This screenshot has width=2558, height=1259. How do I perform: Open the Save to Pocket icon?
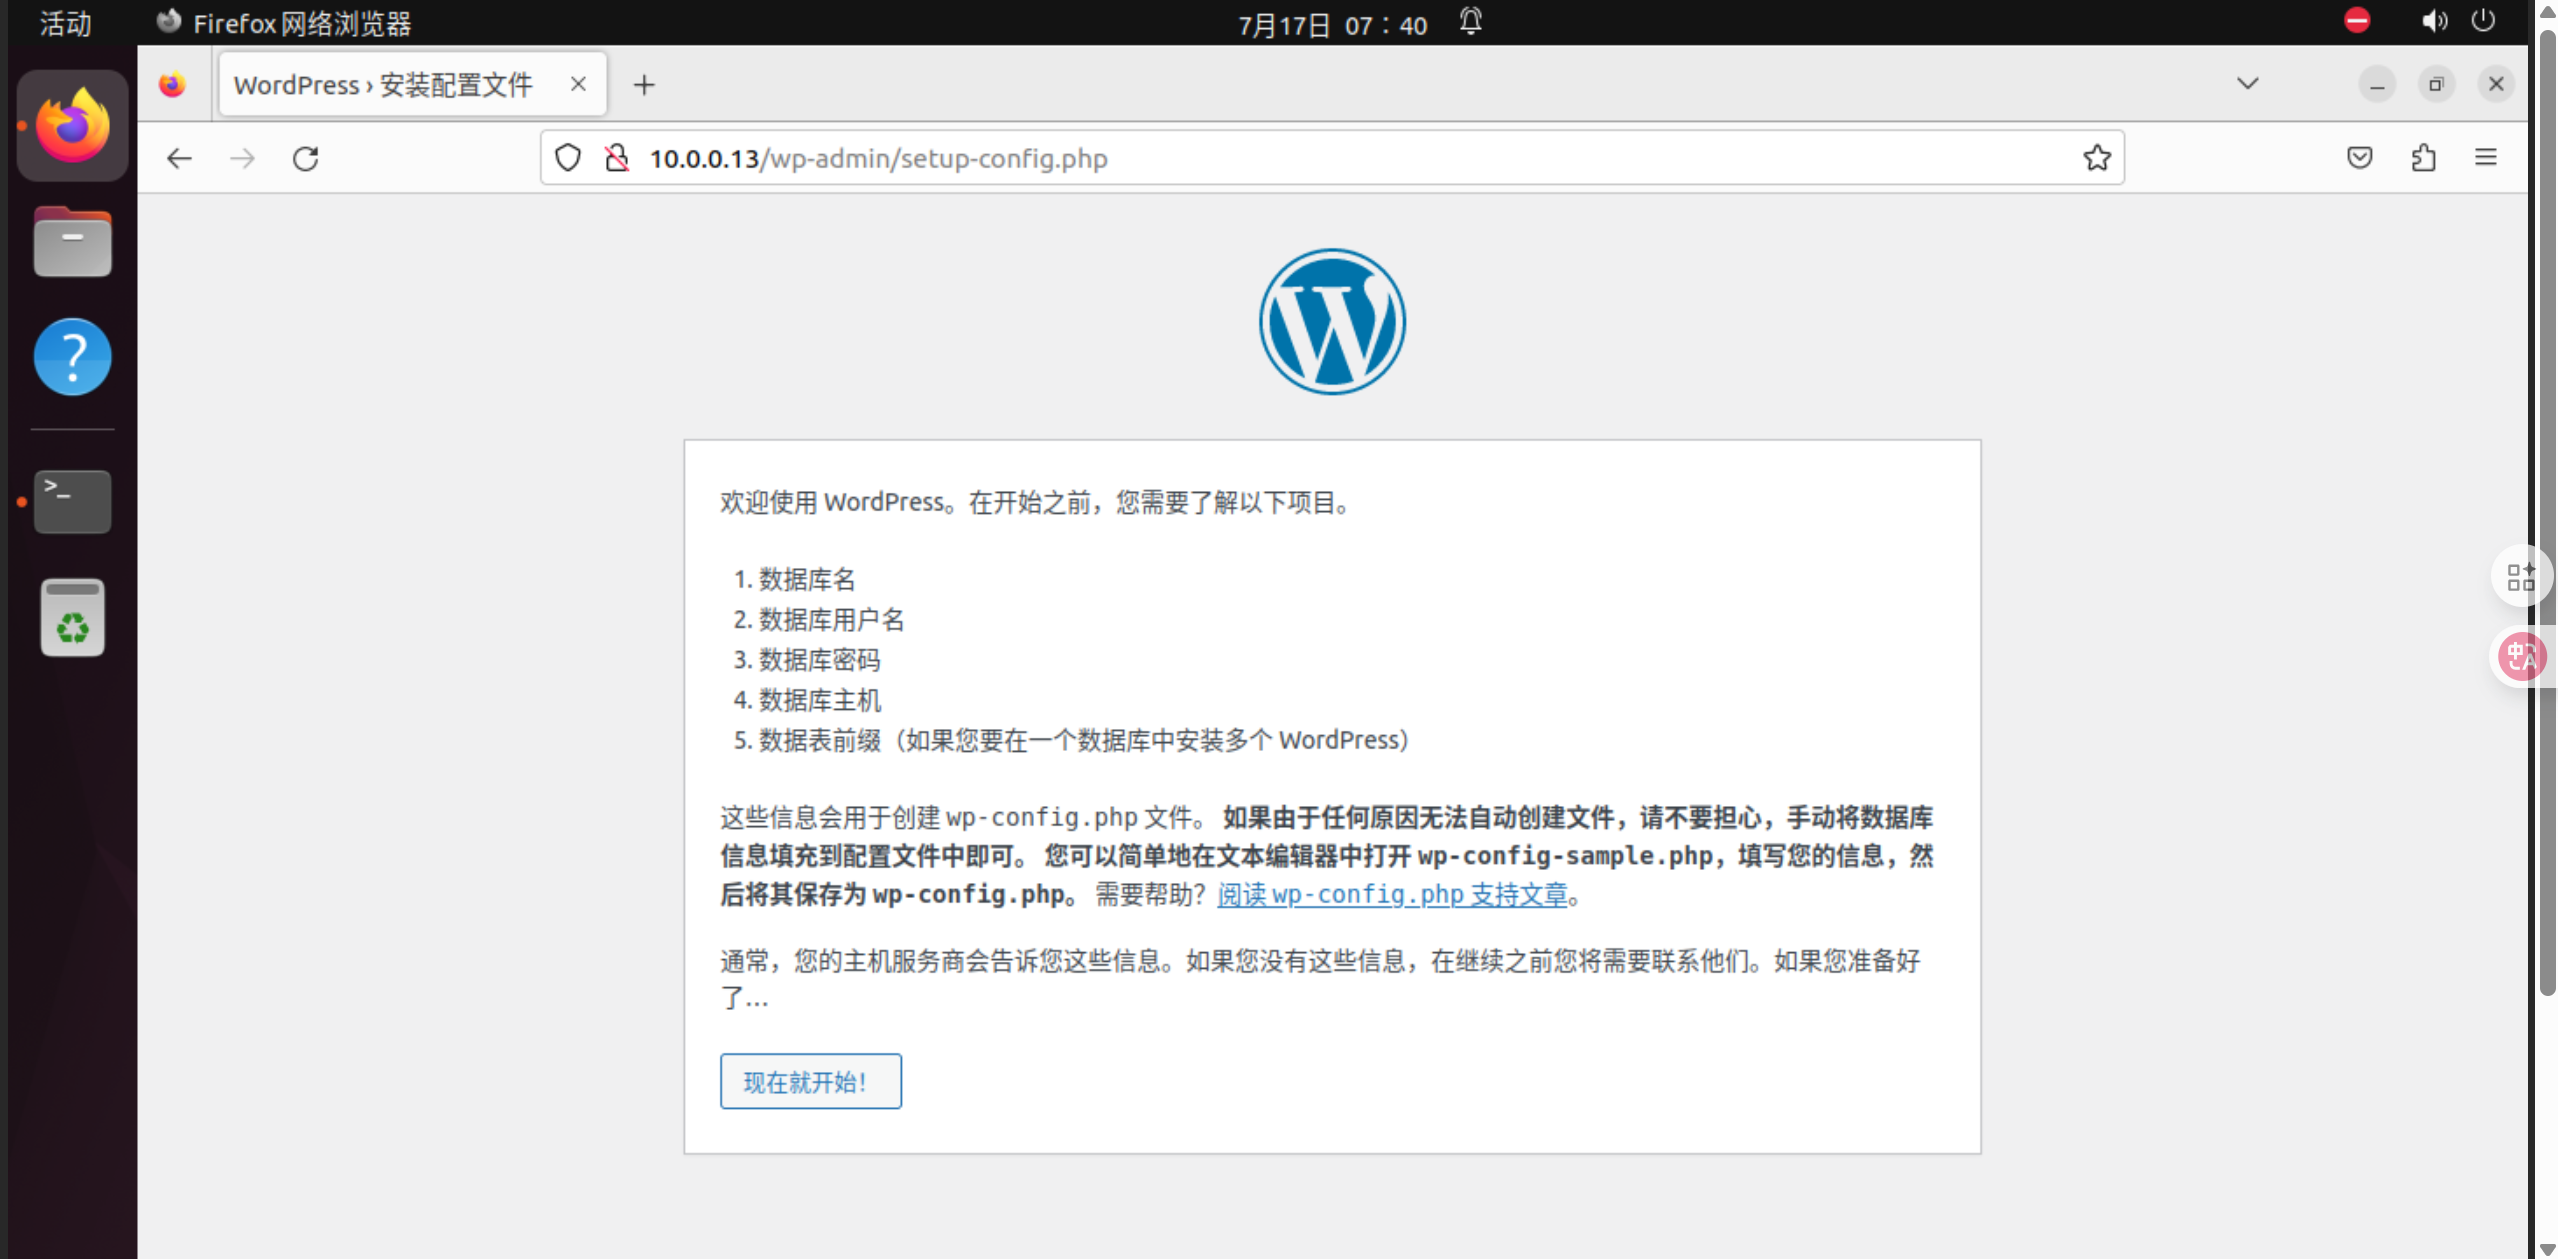(2360, 158)
